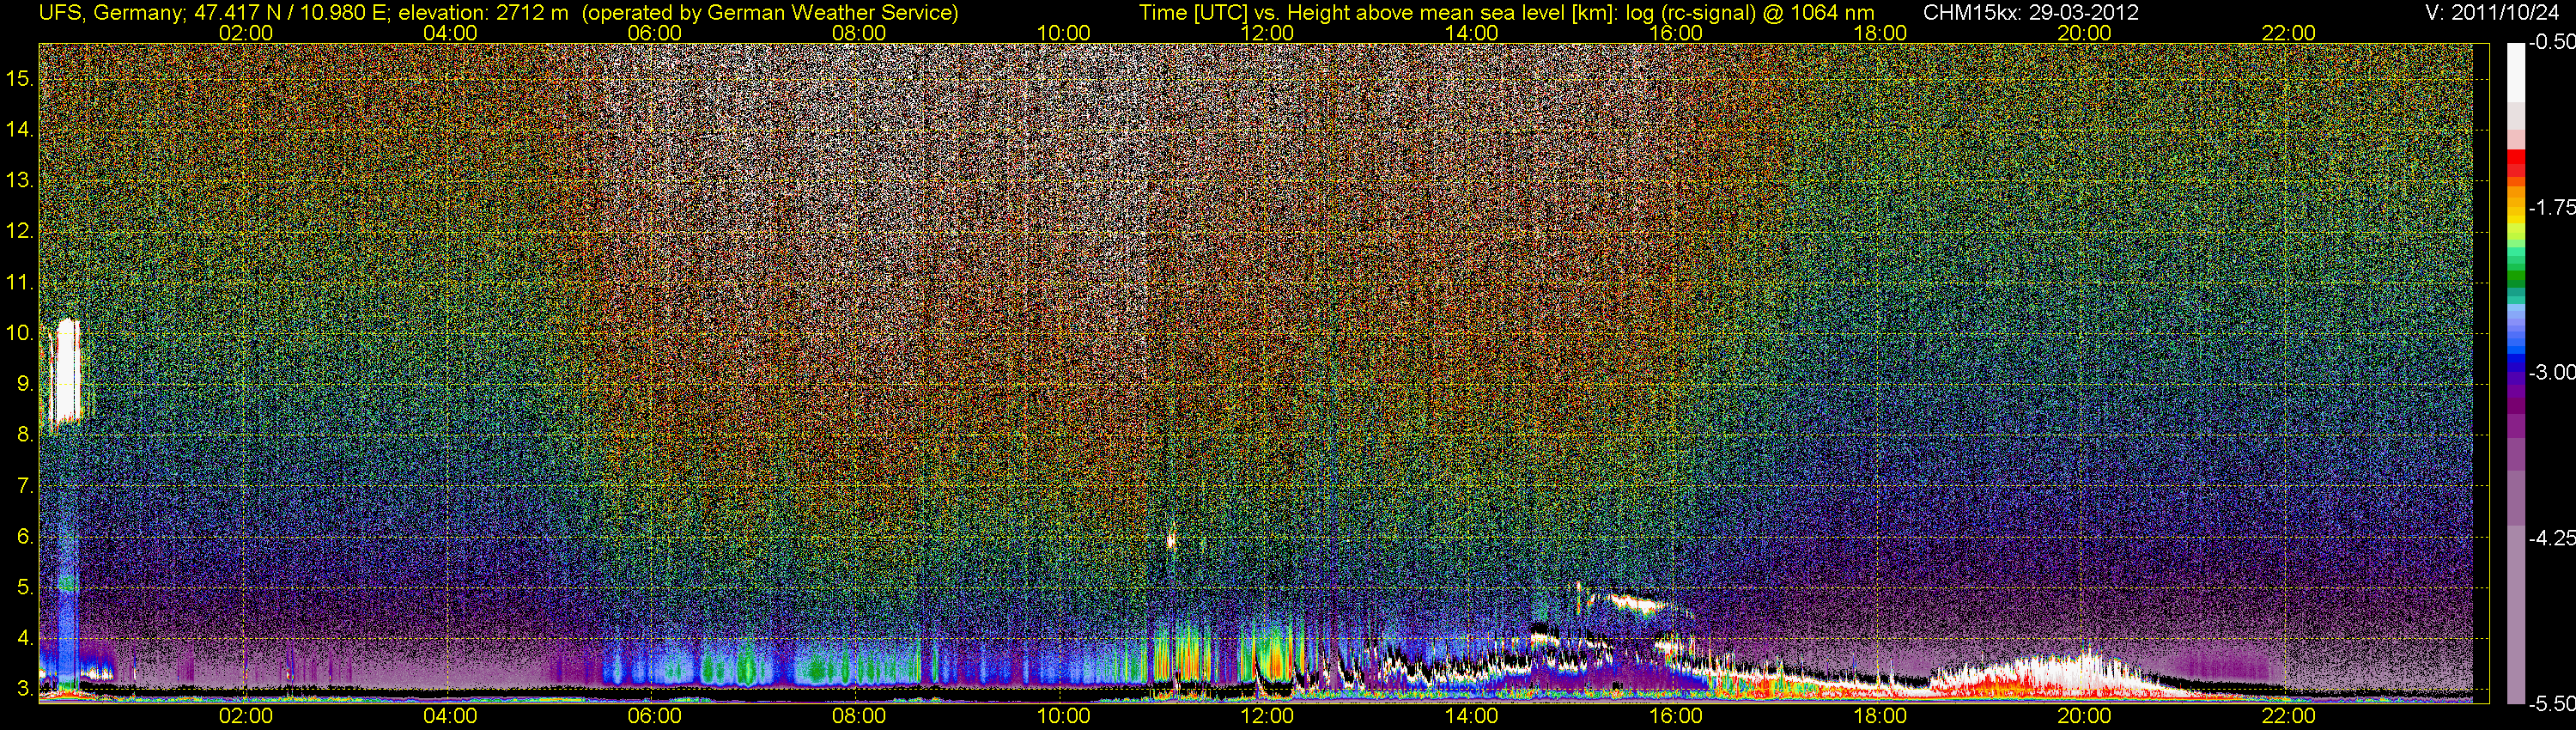Screen dimensions: 2576x730
Task: Click the 13 km height axis label
Action: 20,180
